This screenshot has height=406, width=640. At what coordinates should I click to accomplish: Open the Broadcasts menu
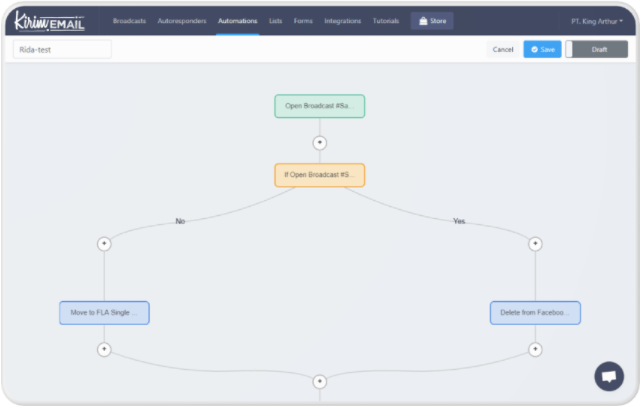point(130,21)
